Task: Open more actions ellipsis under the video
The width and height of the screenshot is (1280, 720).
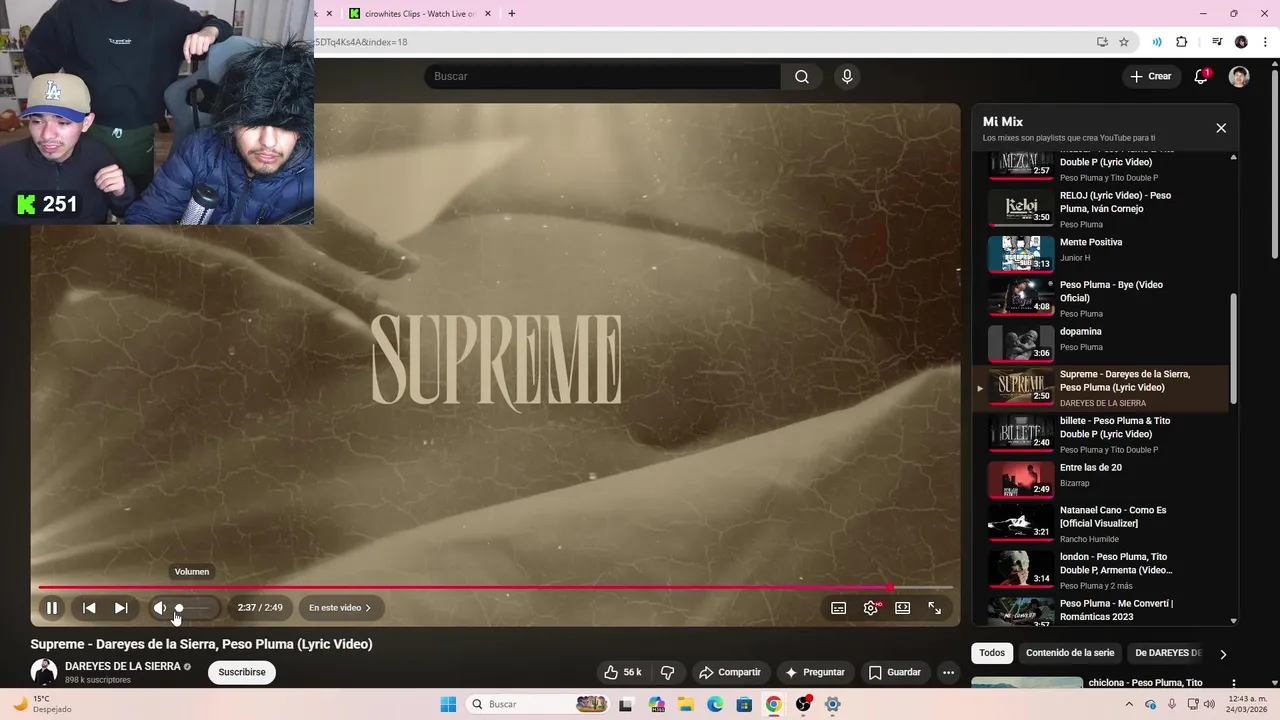Action: pyautogui.click(x=949, y=672)
